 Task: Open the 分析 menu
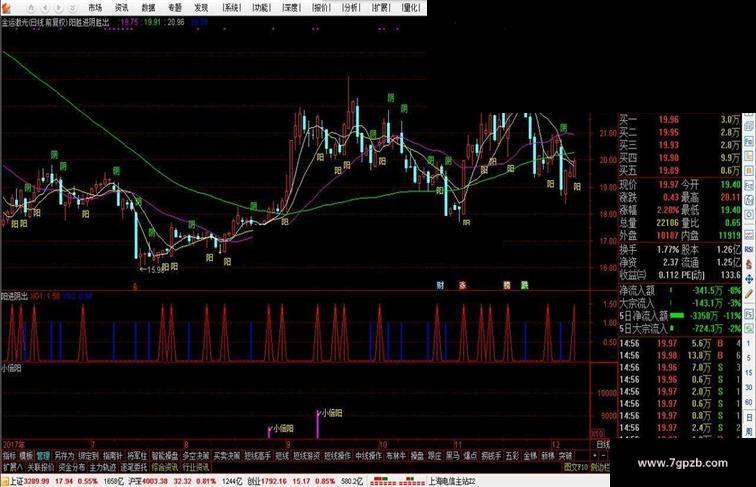click(351, 8)
